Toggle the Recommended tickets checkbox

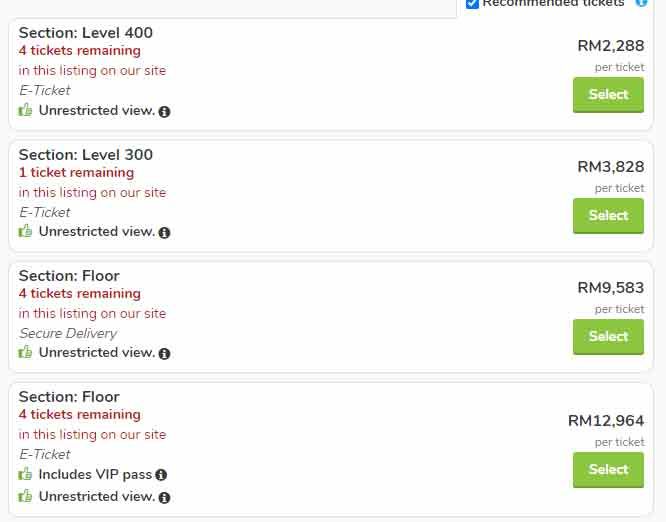pos(472,4)
